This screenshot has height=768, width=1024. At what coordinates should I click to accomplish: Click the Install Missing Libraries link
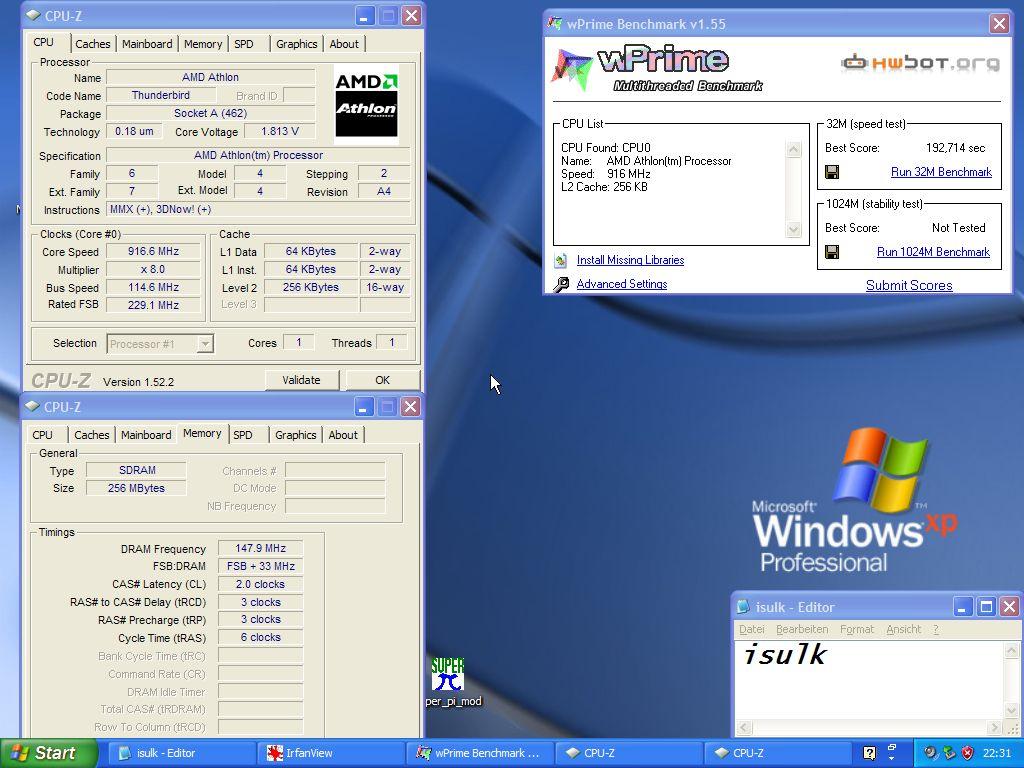630,260
